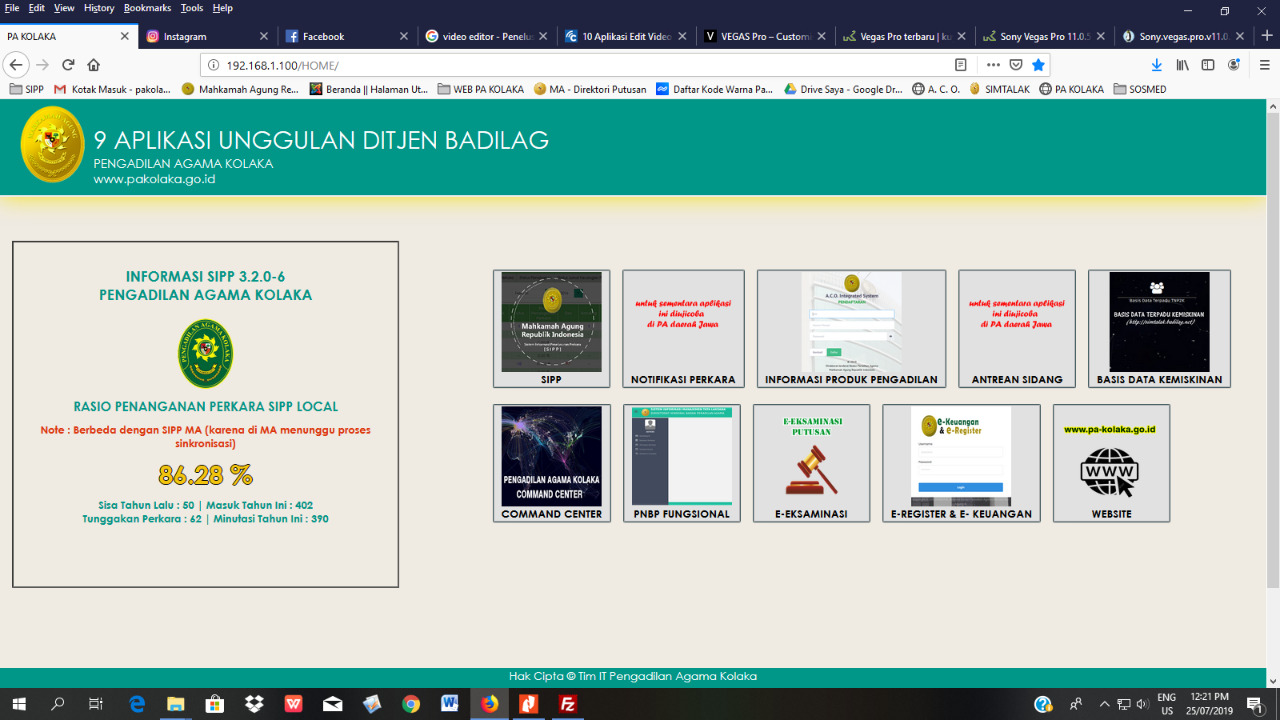The width and height of the screenshot is (1280, 720).
Task: Open the Downloads arrow in the toolbar
Action: [1156, 63]
